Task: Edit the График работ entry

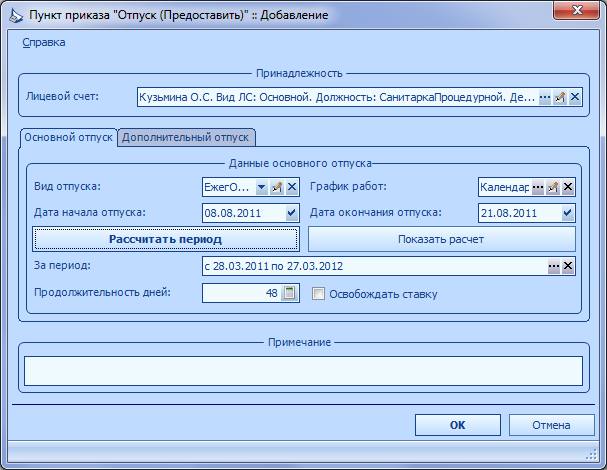Action: coord(553,187)
